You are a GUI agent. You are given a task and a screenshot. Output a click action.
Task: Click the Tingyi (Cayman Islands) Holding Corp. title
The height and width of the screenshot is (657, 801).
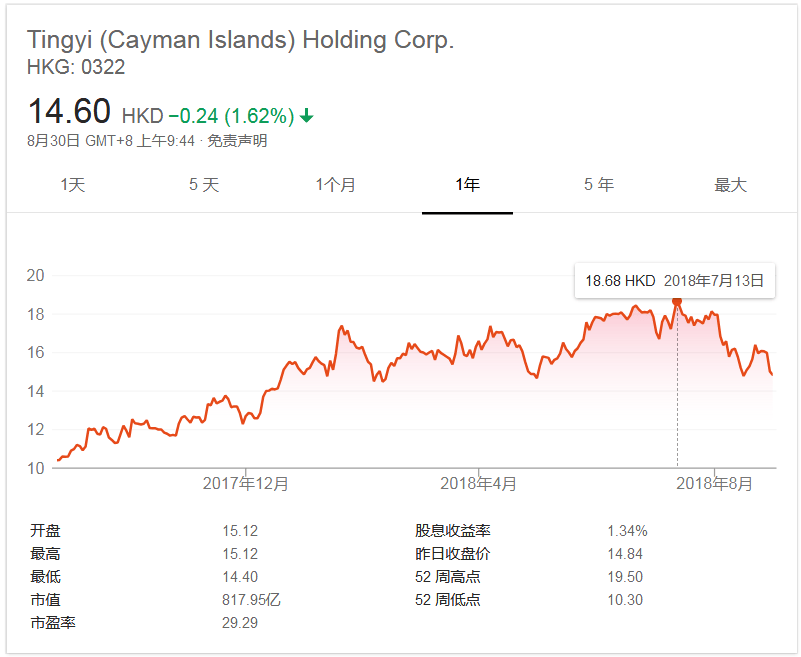pyautogui.click(x=240, y=41)
